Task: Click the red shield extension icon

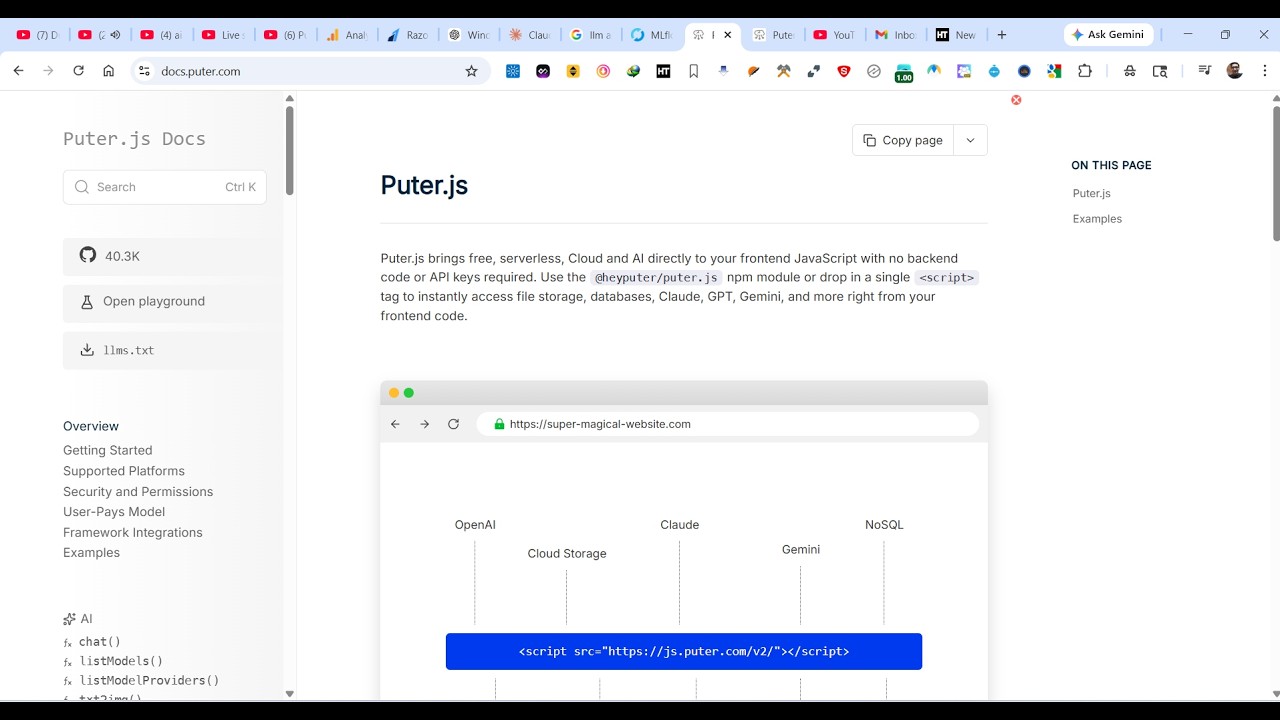Action: 843,71
